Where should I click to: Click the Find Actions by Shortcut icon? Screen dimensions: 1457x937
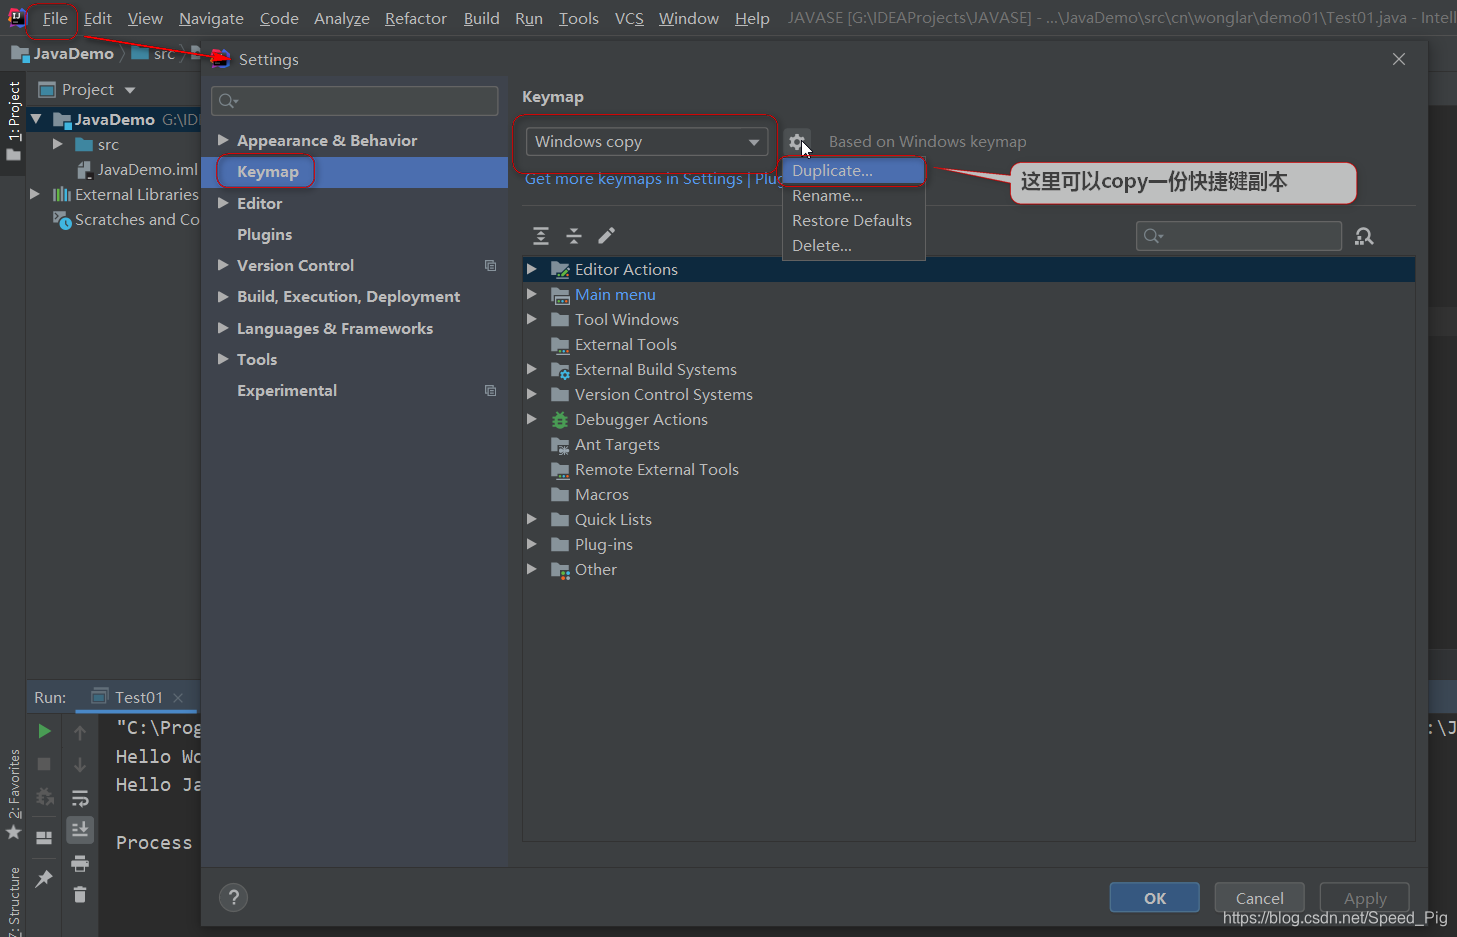point(1364,236)
